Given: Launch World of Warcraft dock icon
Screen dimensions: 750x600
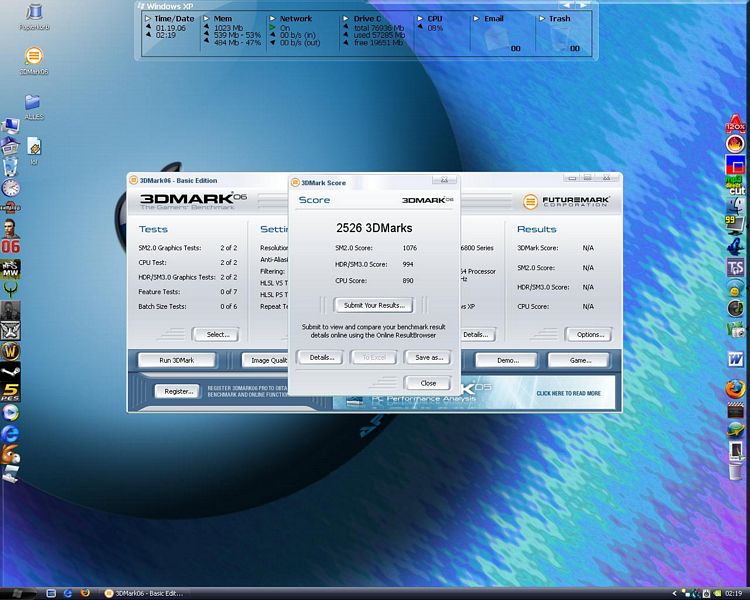Looking at the screenshot, I should [11, 352].
